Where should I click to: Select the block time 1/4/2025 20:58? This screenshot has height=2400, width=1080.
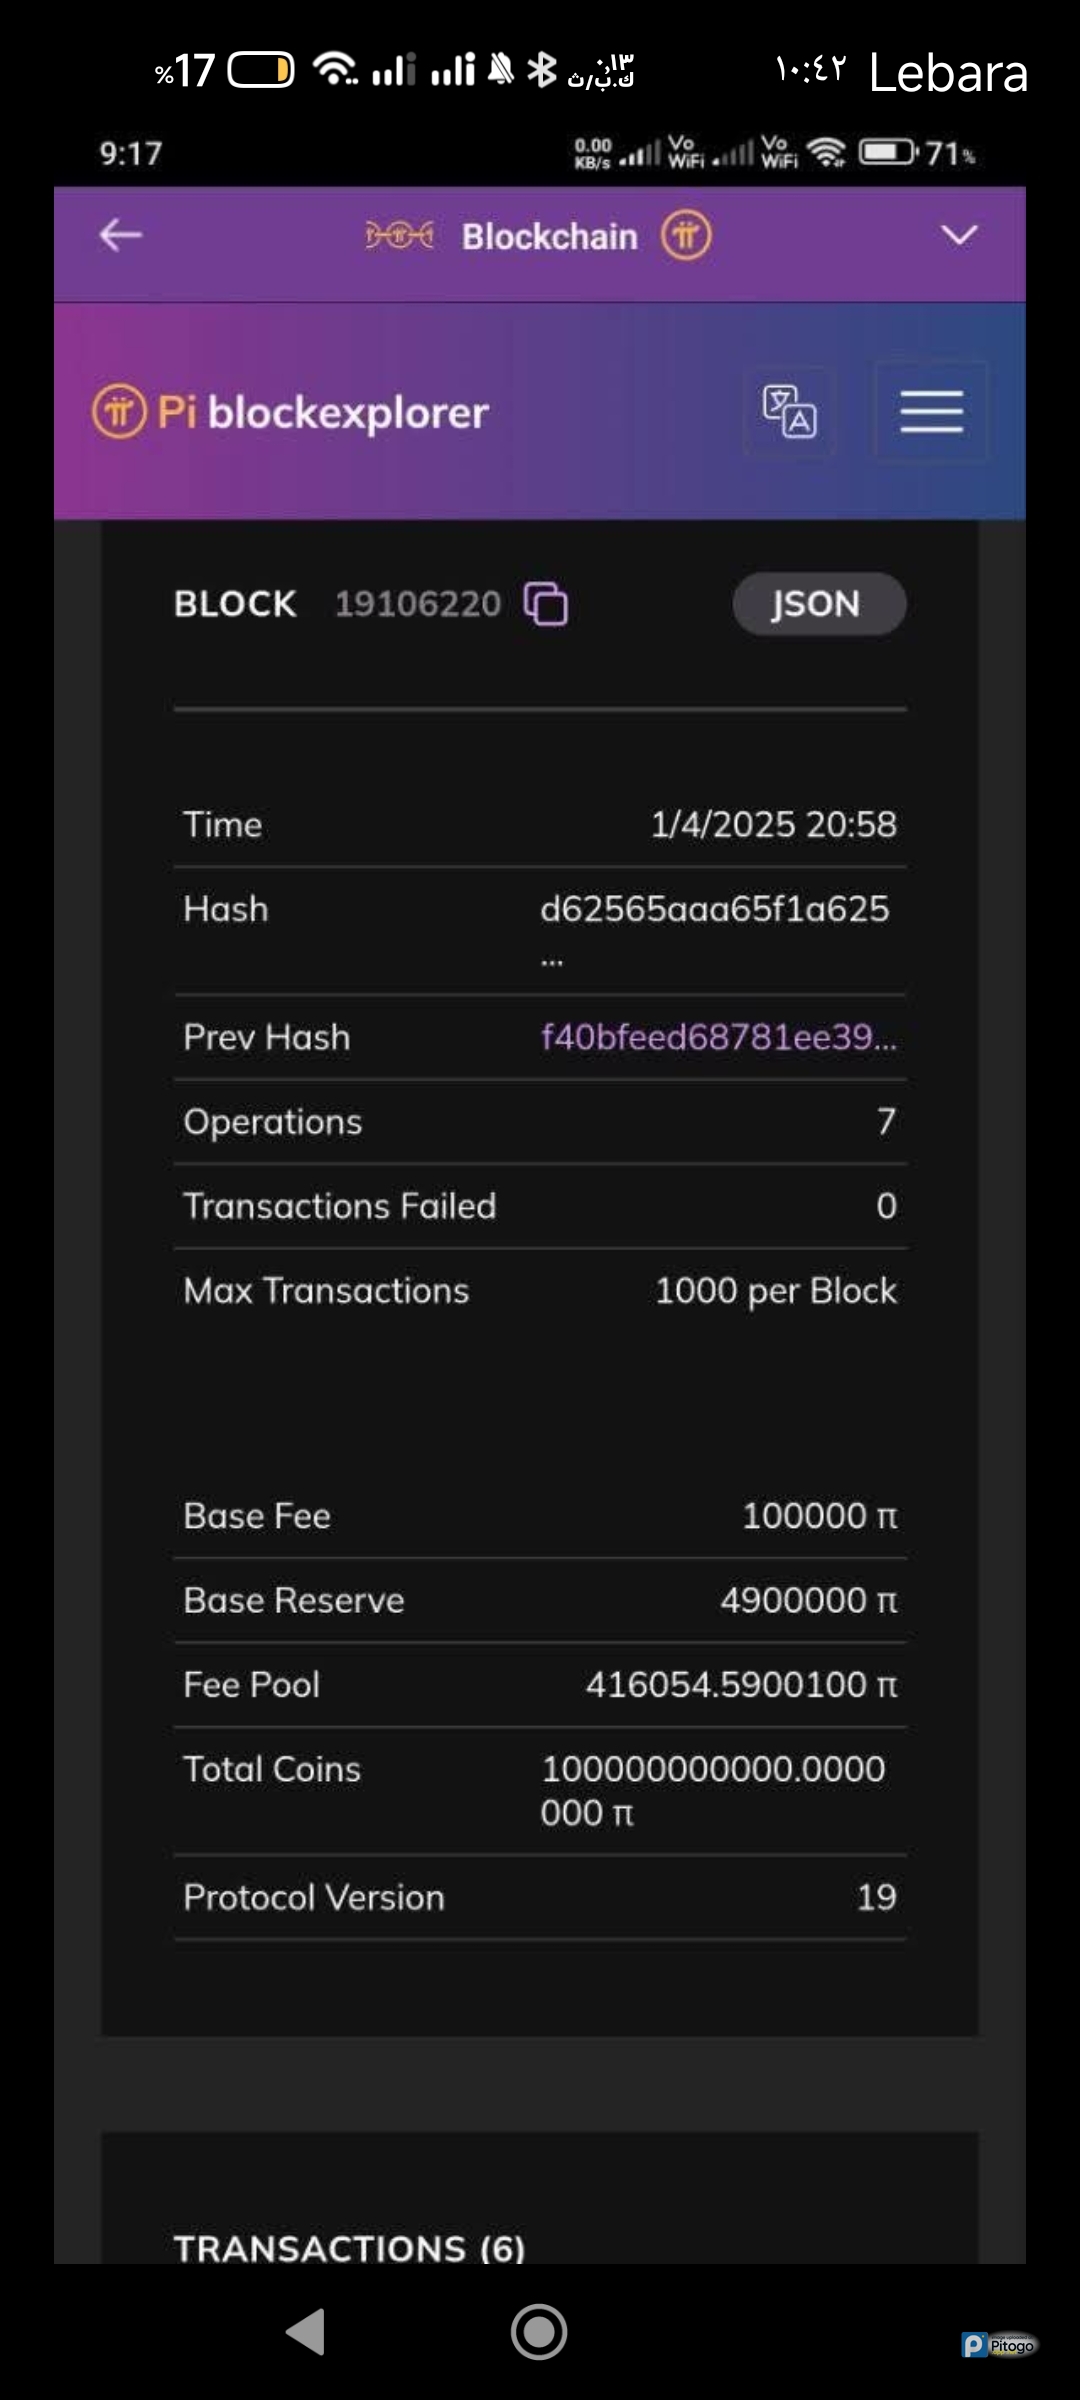coord(773,824)
